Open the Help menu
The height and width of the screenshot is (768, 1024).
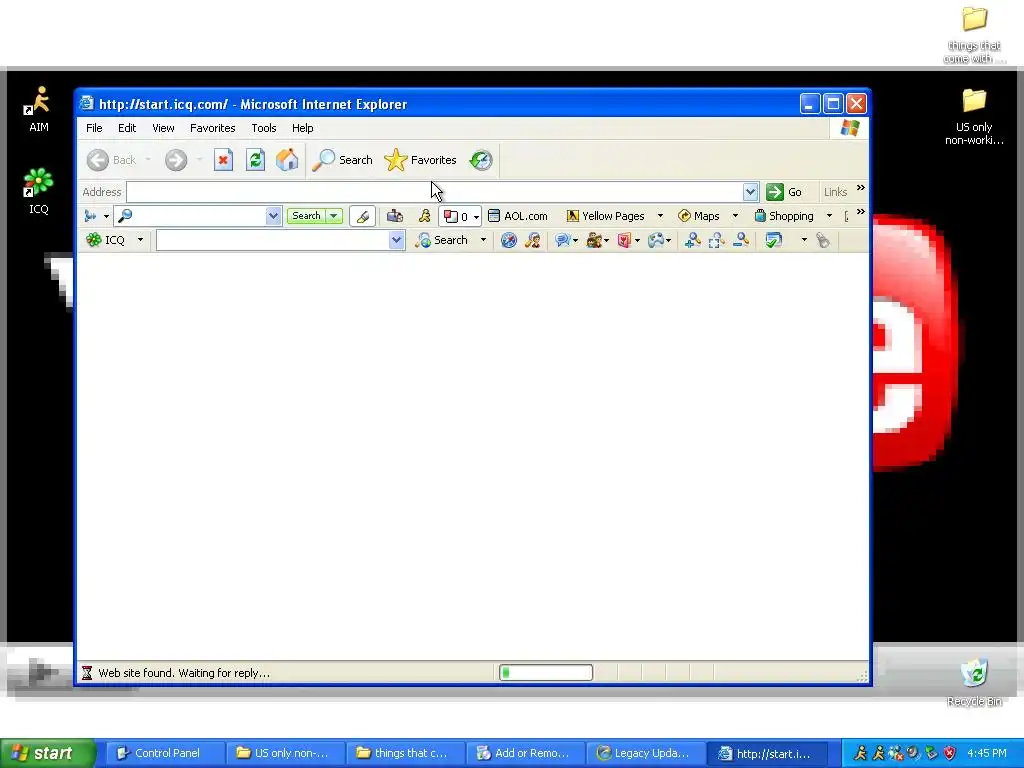(302, 128)
